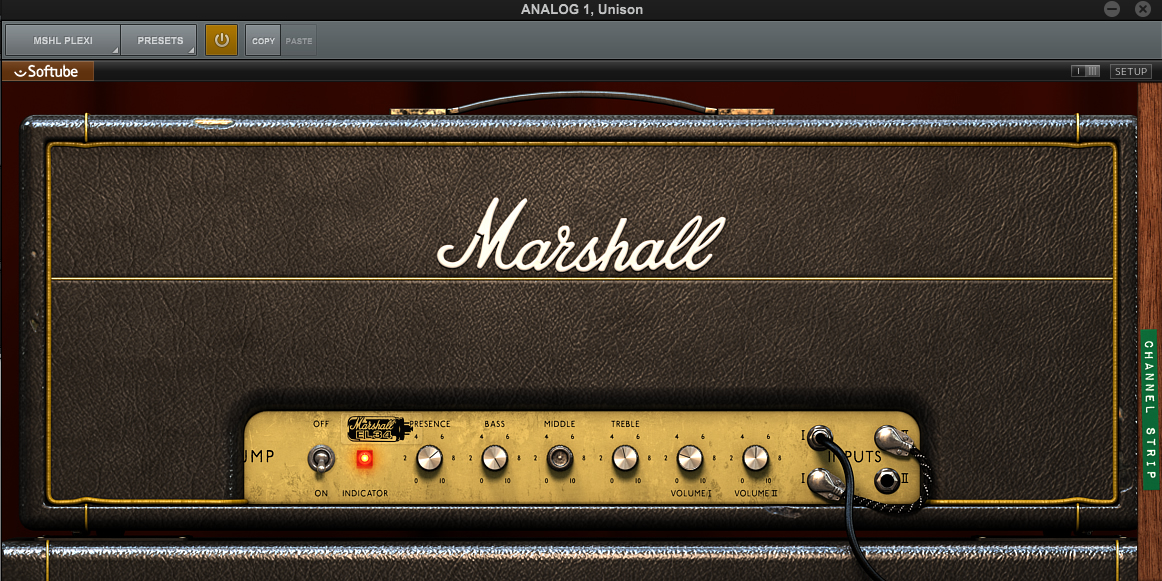Viewport: 1162px width, 581px height.
Task: Open the PRESETS dropdown menu
Action: tap(159, 40)
